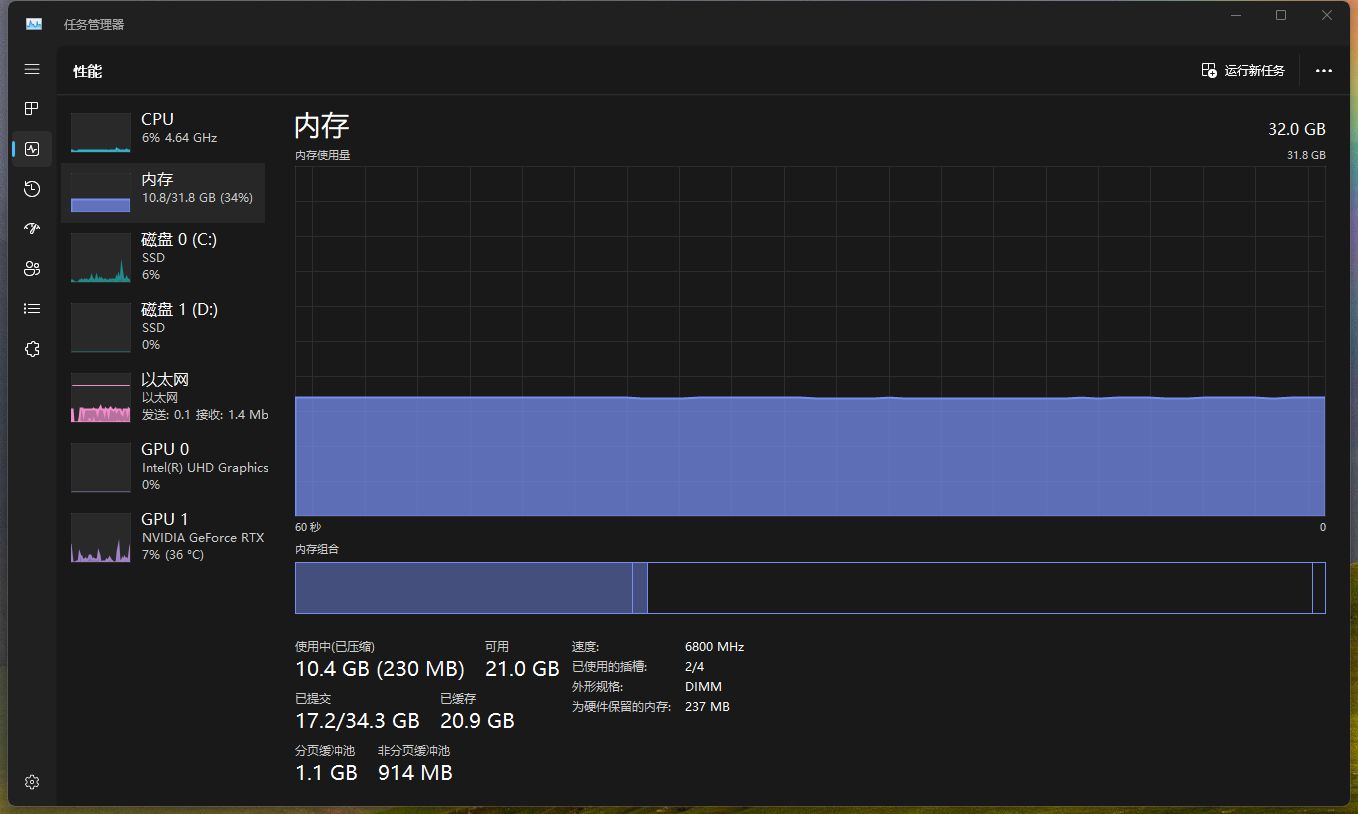
Task: Select GPU 1 NVIDIA GeForce entry
Action: pos(163,537)
